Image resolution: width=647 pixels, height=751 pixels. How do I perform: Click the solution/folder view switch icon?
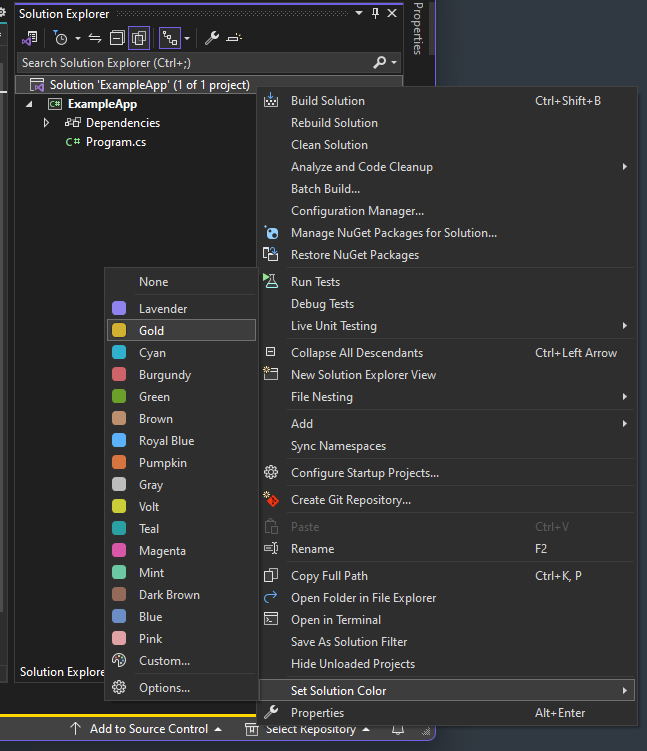[30, 38]
